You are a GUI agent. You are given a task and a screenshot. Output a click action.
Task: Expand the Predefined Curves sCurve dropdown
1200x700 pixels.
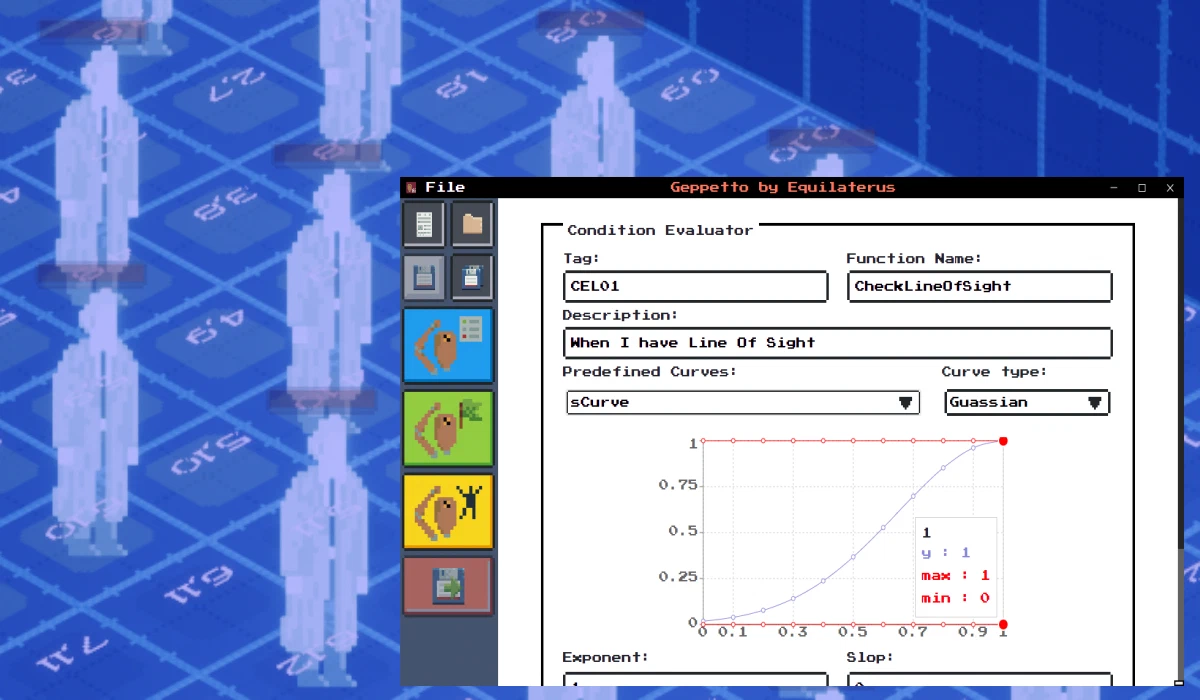(743, 402)
